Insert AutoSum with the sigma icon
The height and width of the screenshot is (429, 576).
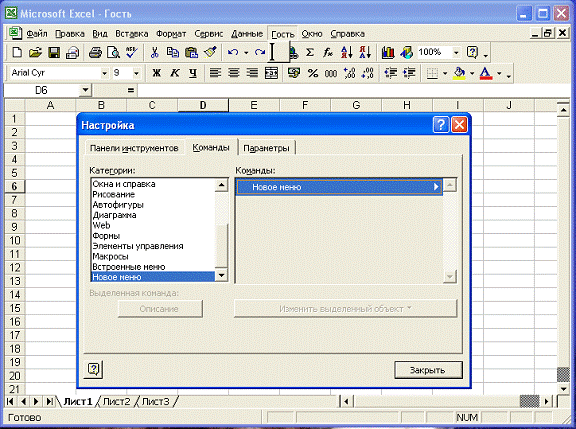(x=310, y=53)
